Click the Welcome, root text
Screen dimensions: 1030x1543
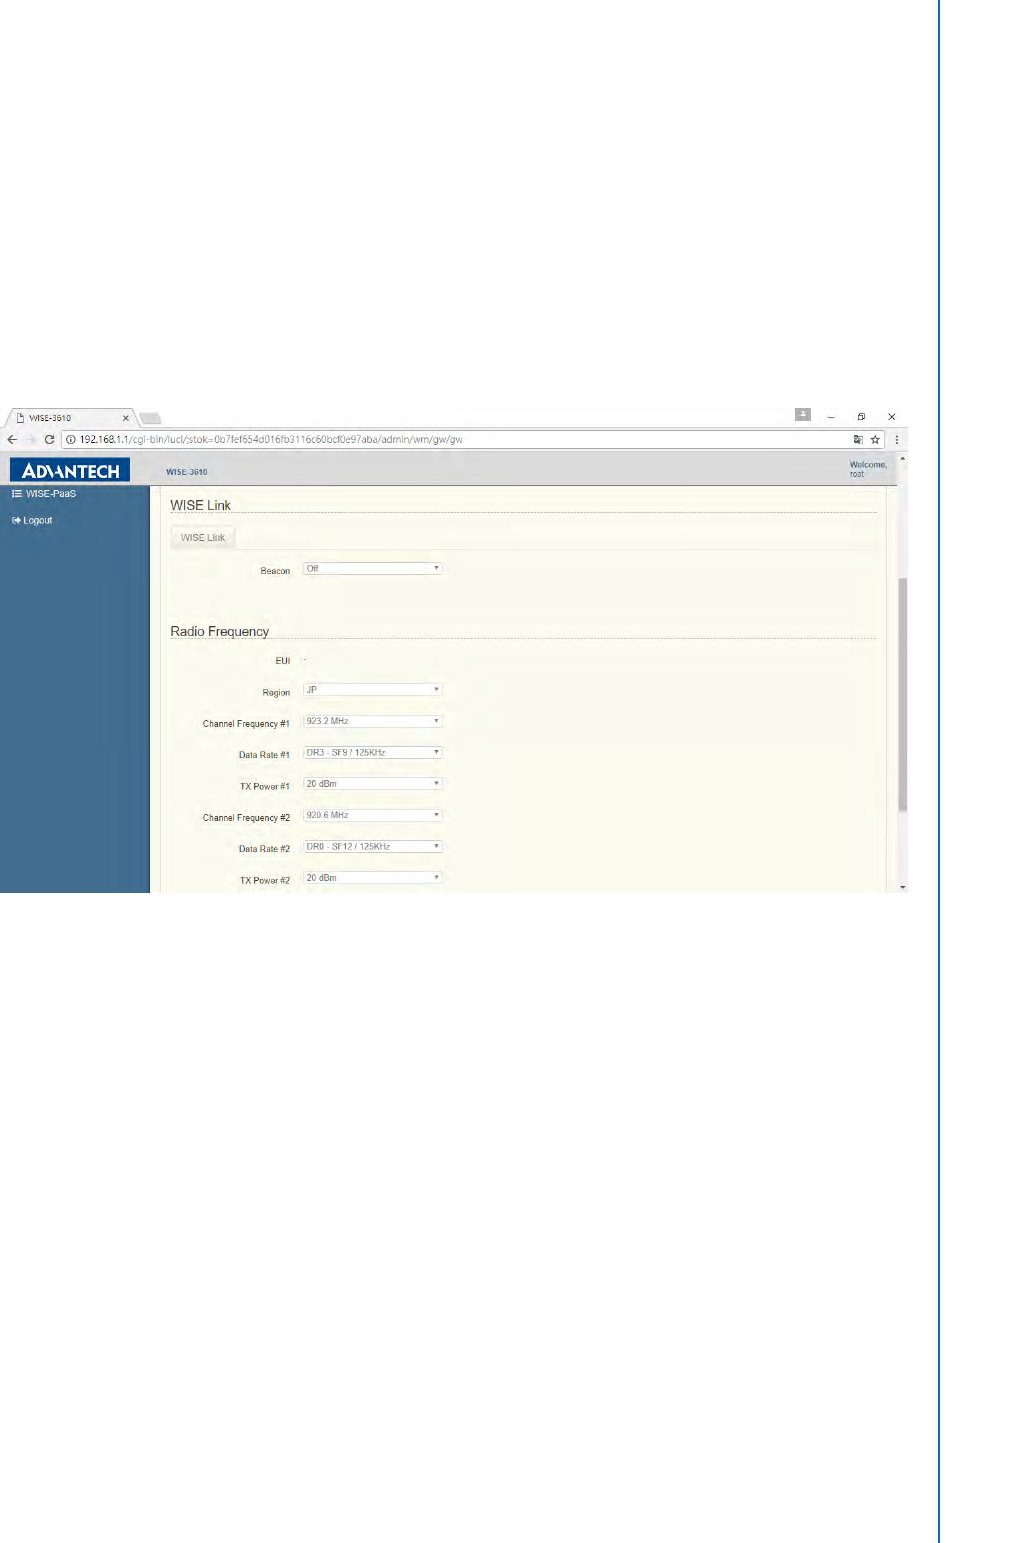tap(868, 469)
